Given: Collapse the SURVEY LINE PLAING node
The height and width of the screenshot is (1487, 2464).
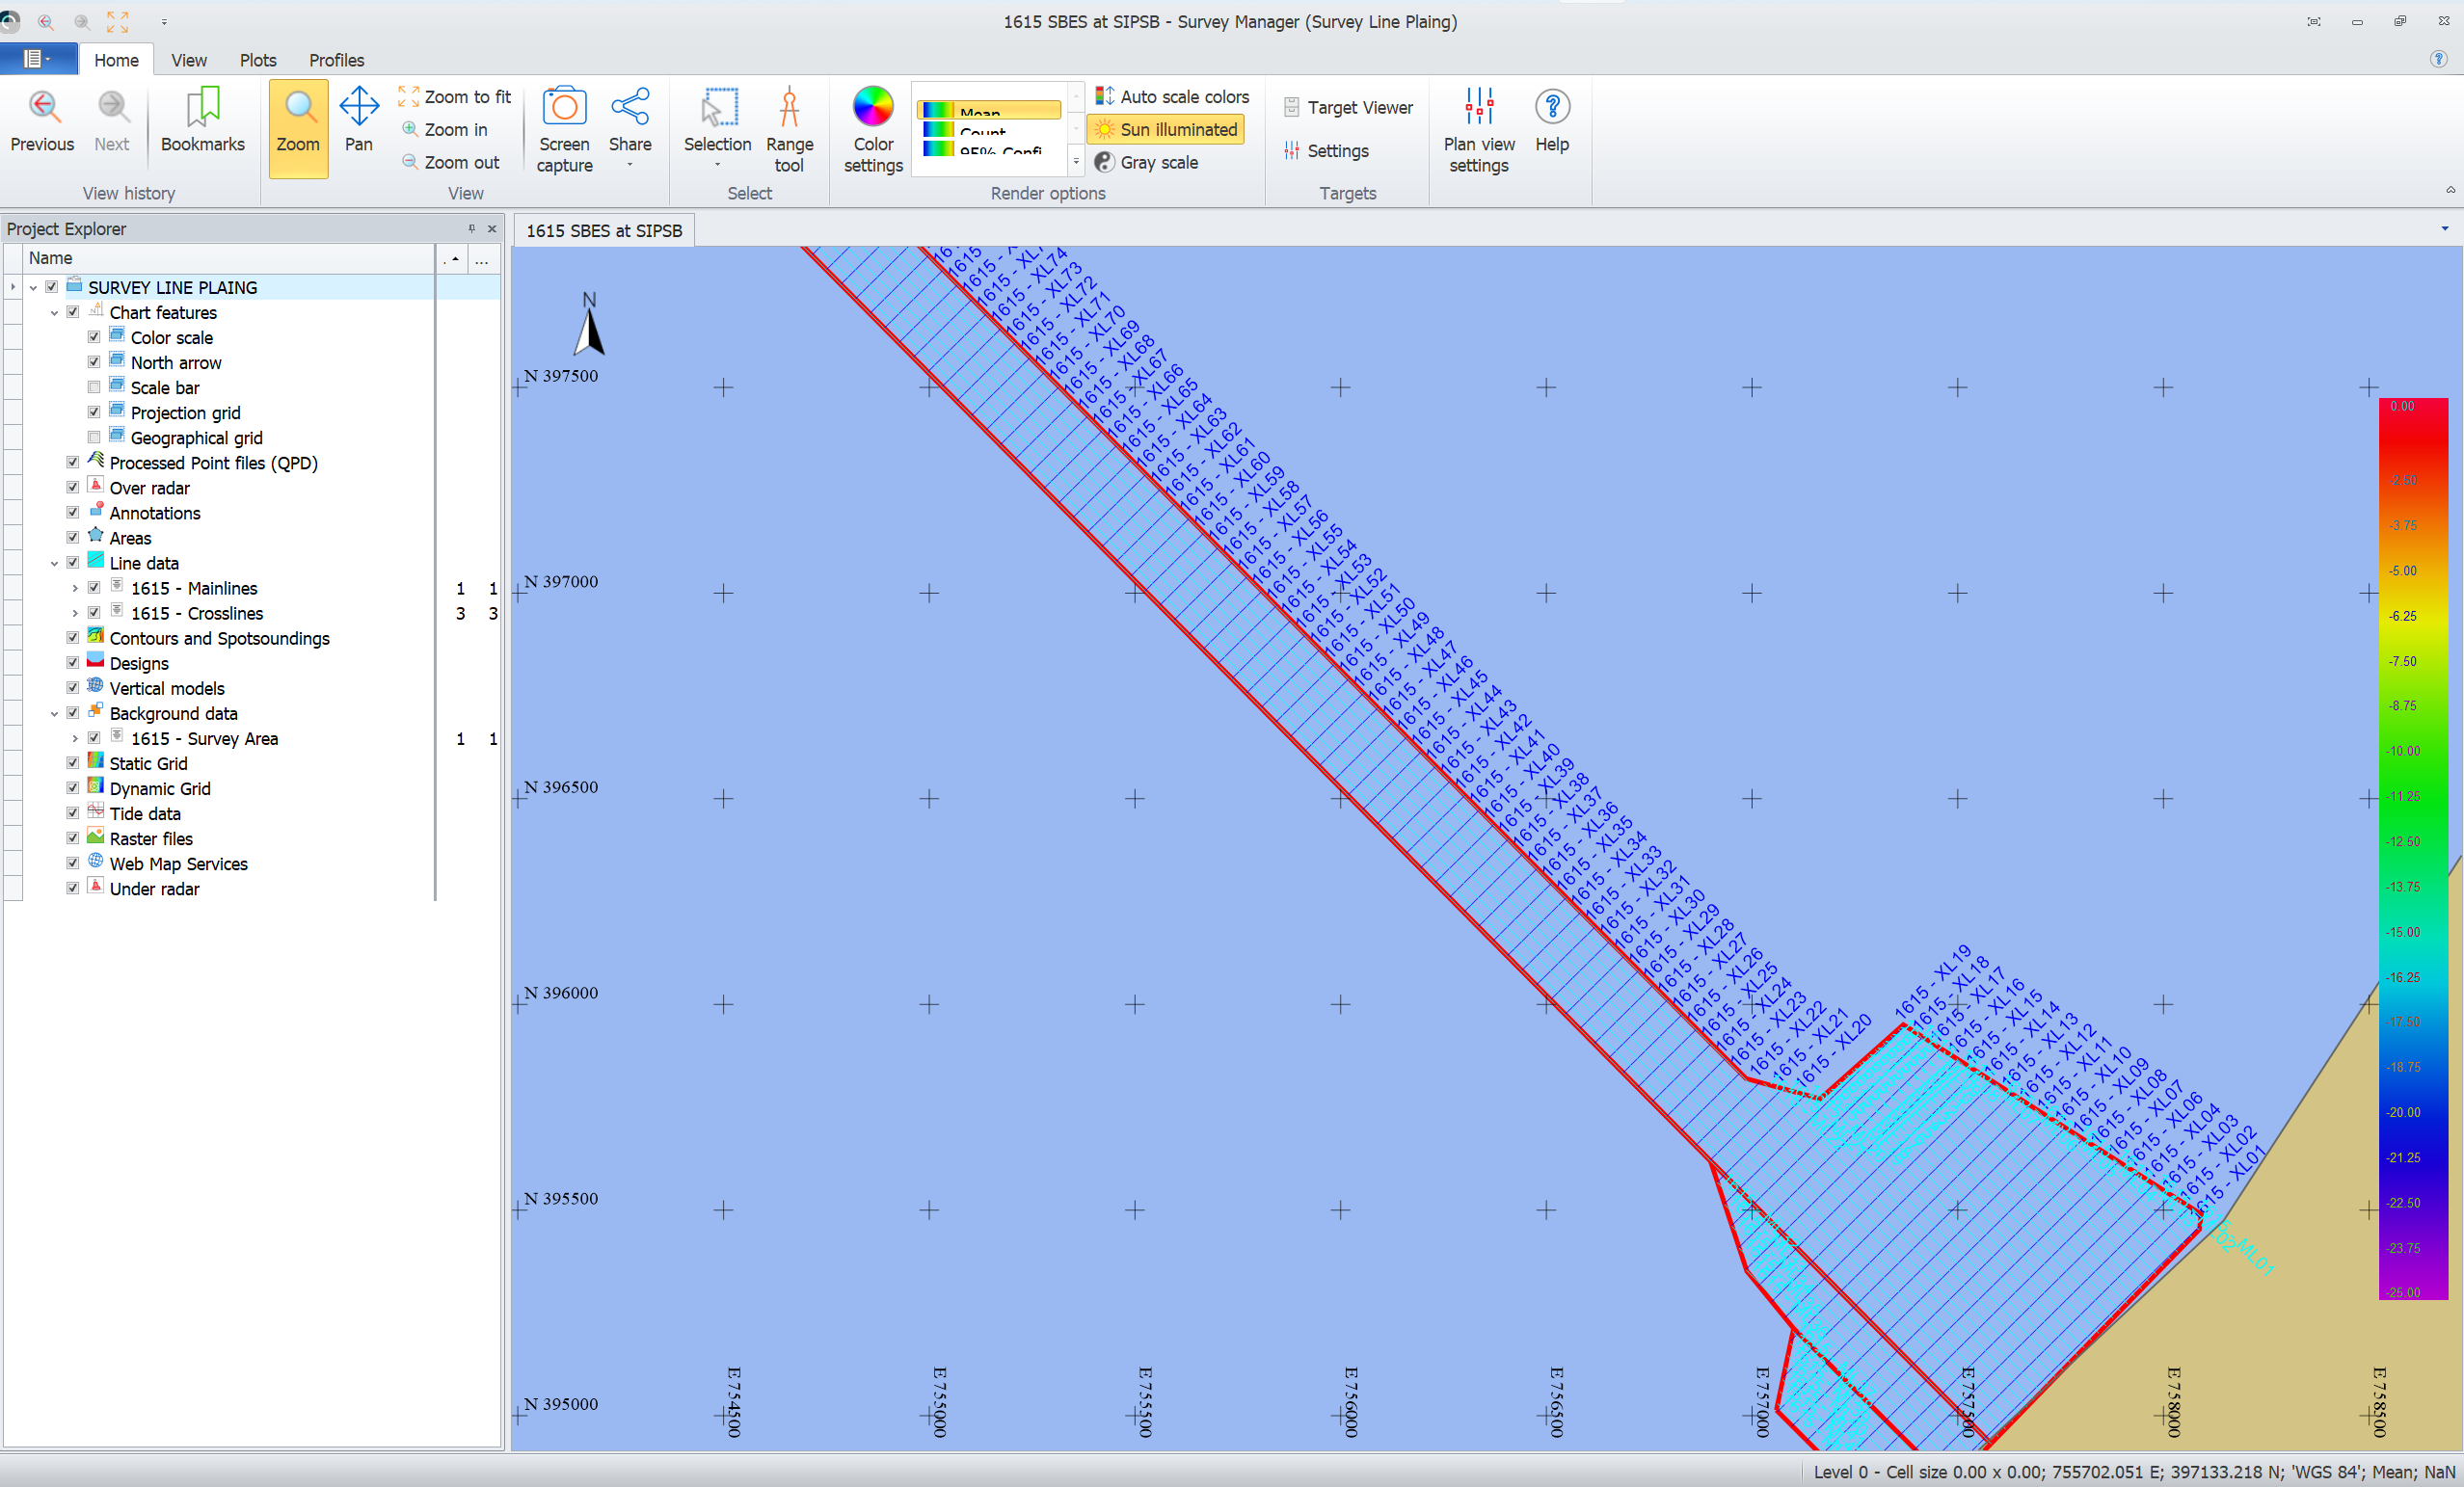Looking at the screenshot, I should pyautogui.click(x=33, y=287).
